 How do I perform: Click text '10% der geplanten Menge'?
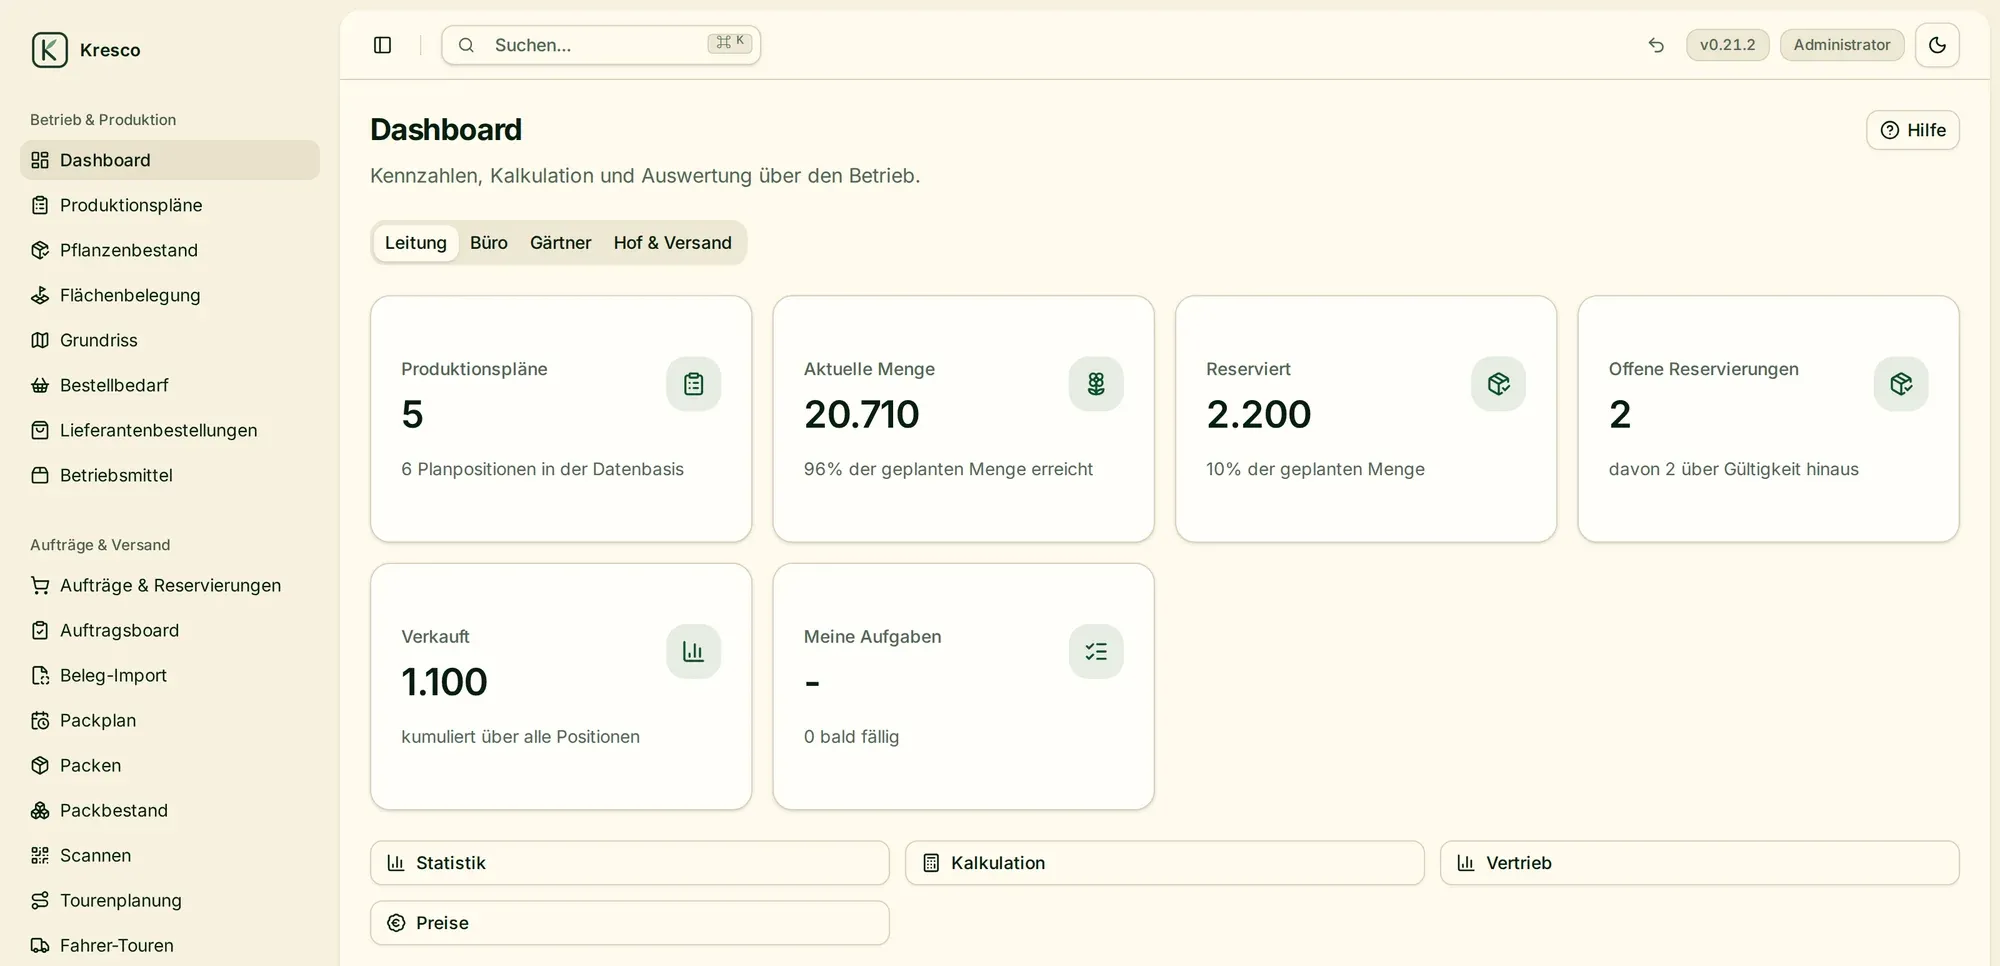pyautogui.click(x=1315, y=469)
